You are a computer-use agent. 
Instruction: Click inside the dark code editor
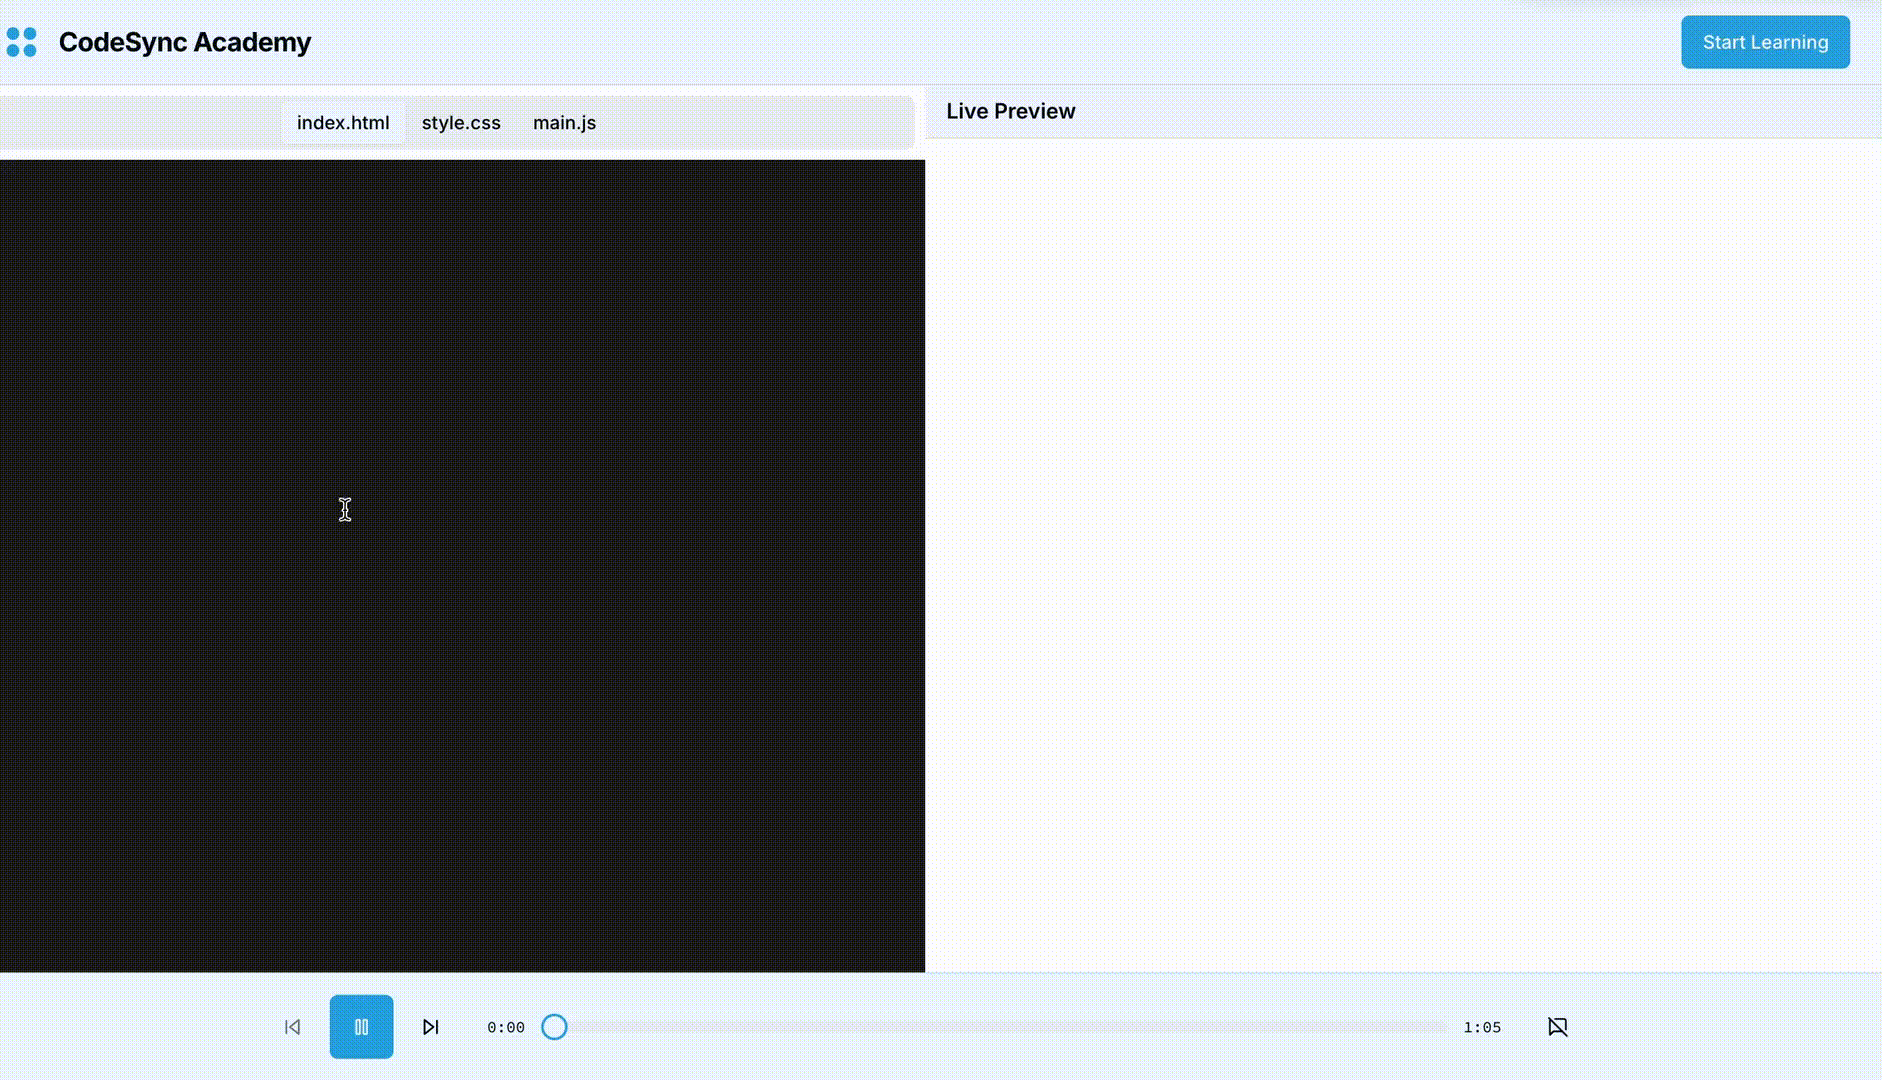click(x=462, y=566)
